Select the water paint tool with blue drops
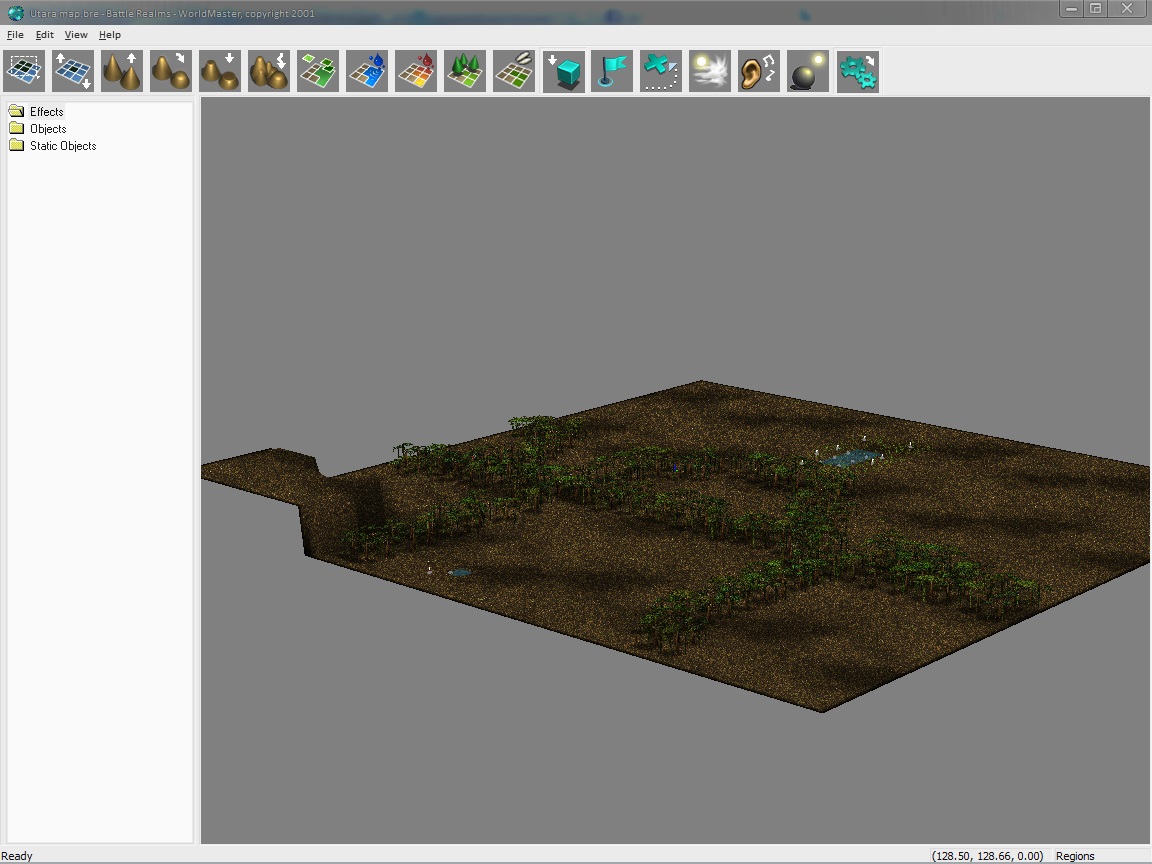 tap(367, 71)
